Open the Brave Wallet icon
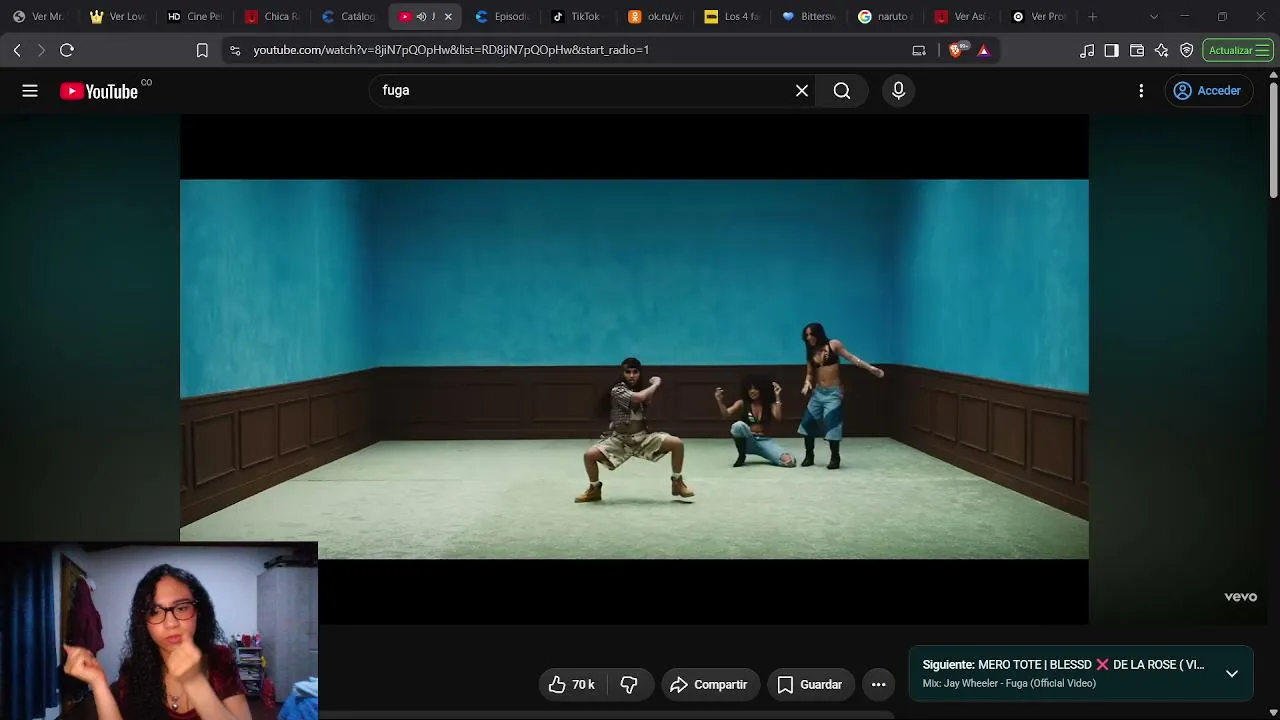This screenshot has width=1280, height=720. (x=1137, y=50)
